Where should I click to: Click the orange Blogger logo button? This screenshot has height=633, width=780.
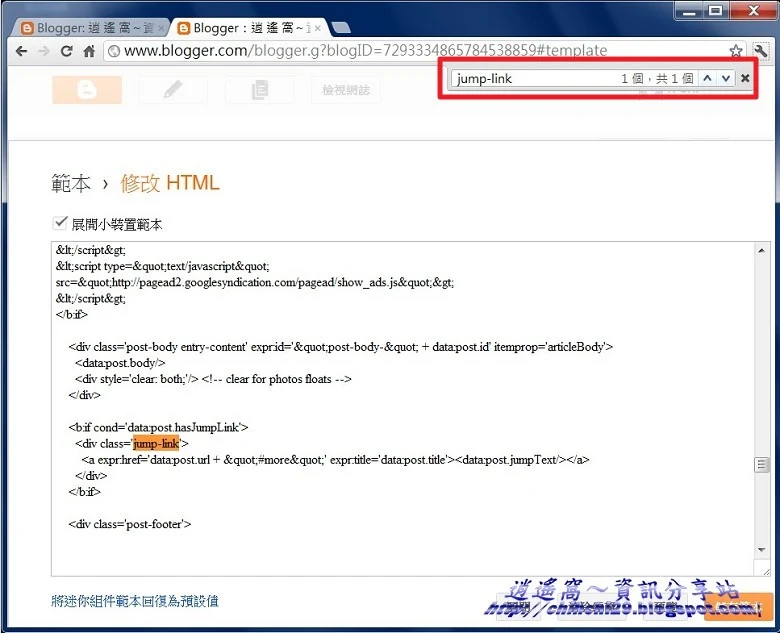click(x=87, y=90)
